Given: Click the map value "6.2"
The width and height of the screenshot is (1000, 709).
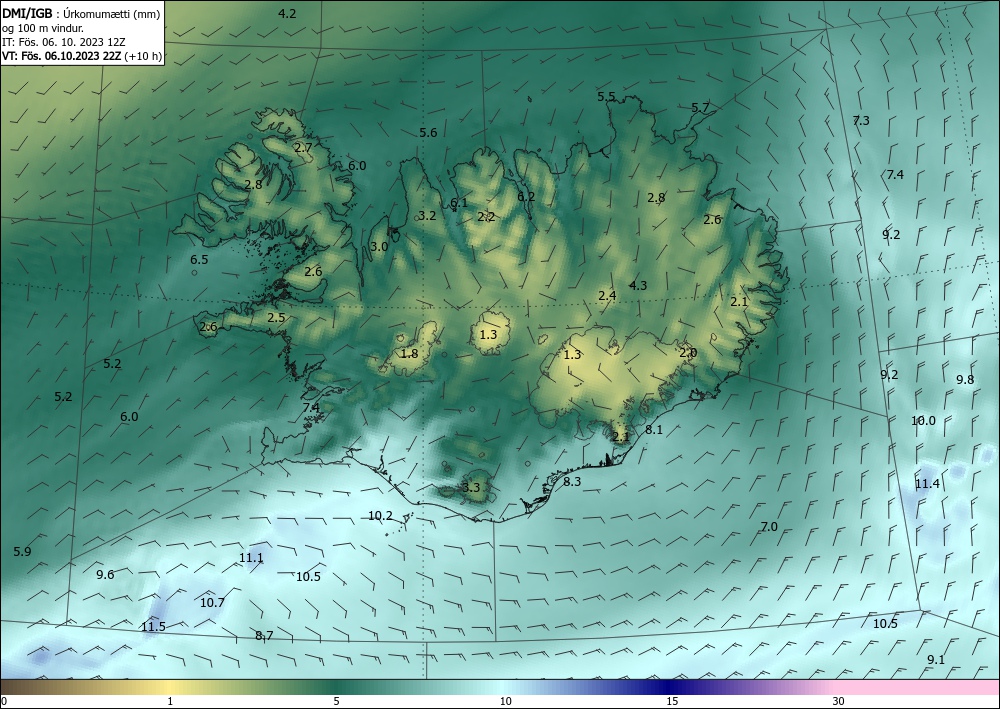Looking at the screenshot, I should [x=526, y=196].
